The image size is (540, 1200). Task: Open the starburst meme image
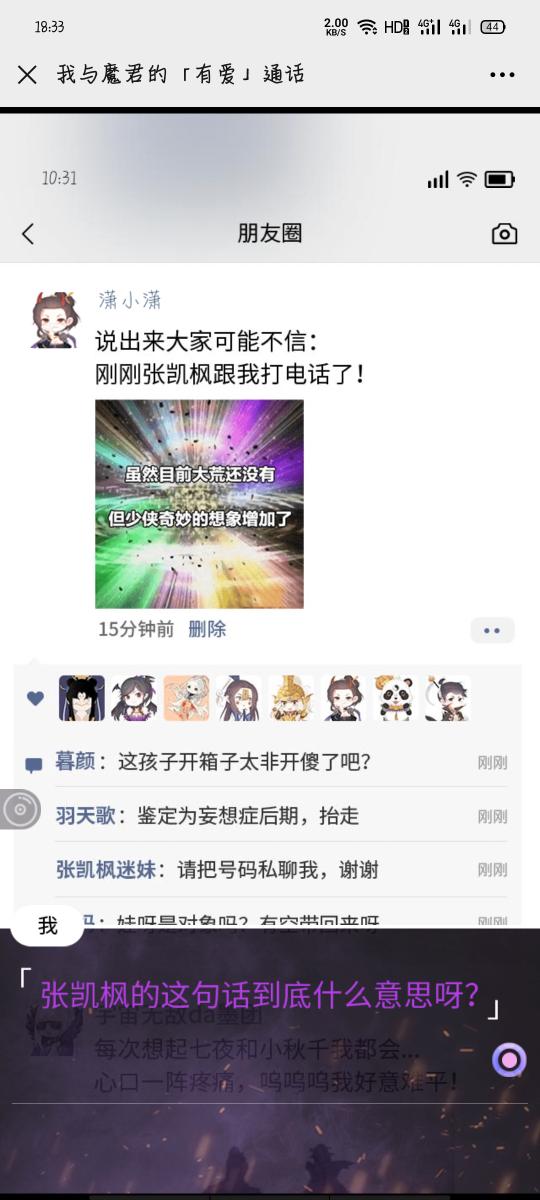[199, 504]
